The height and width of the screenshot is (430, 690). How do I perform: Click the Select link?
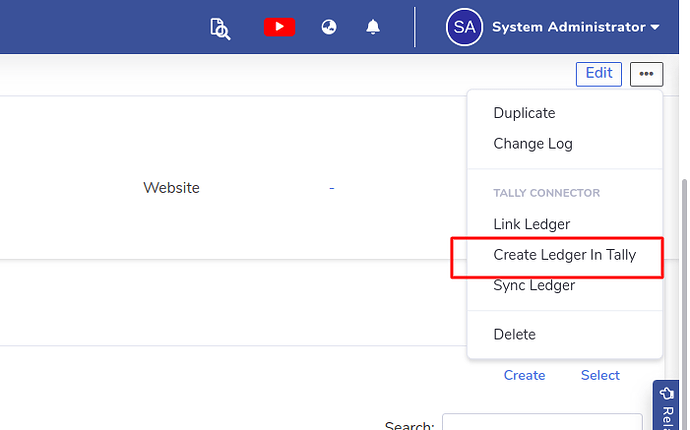[600, 375]
